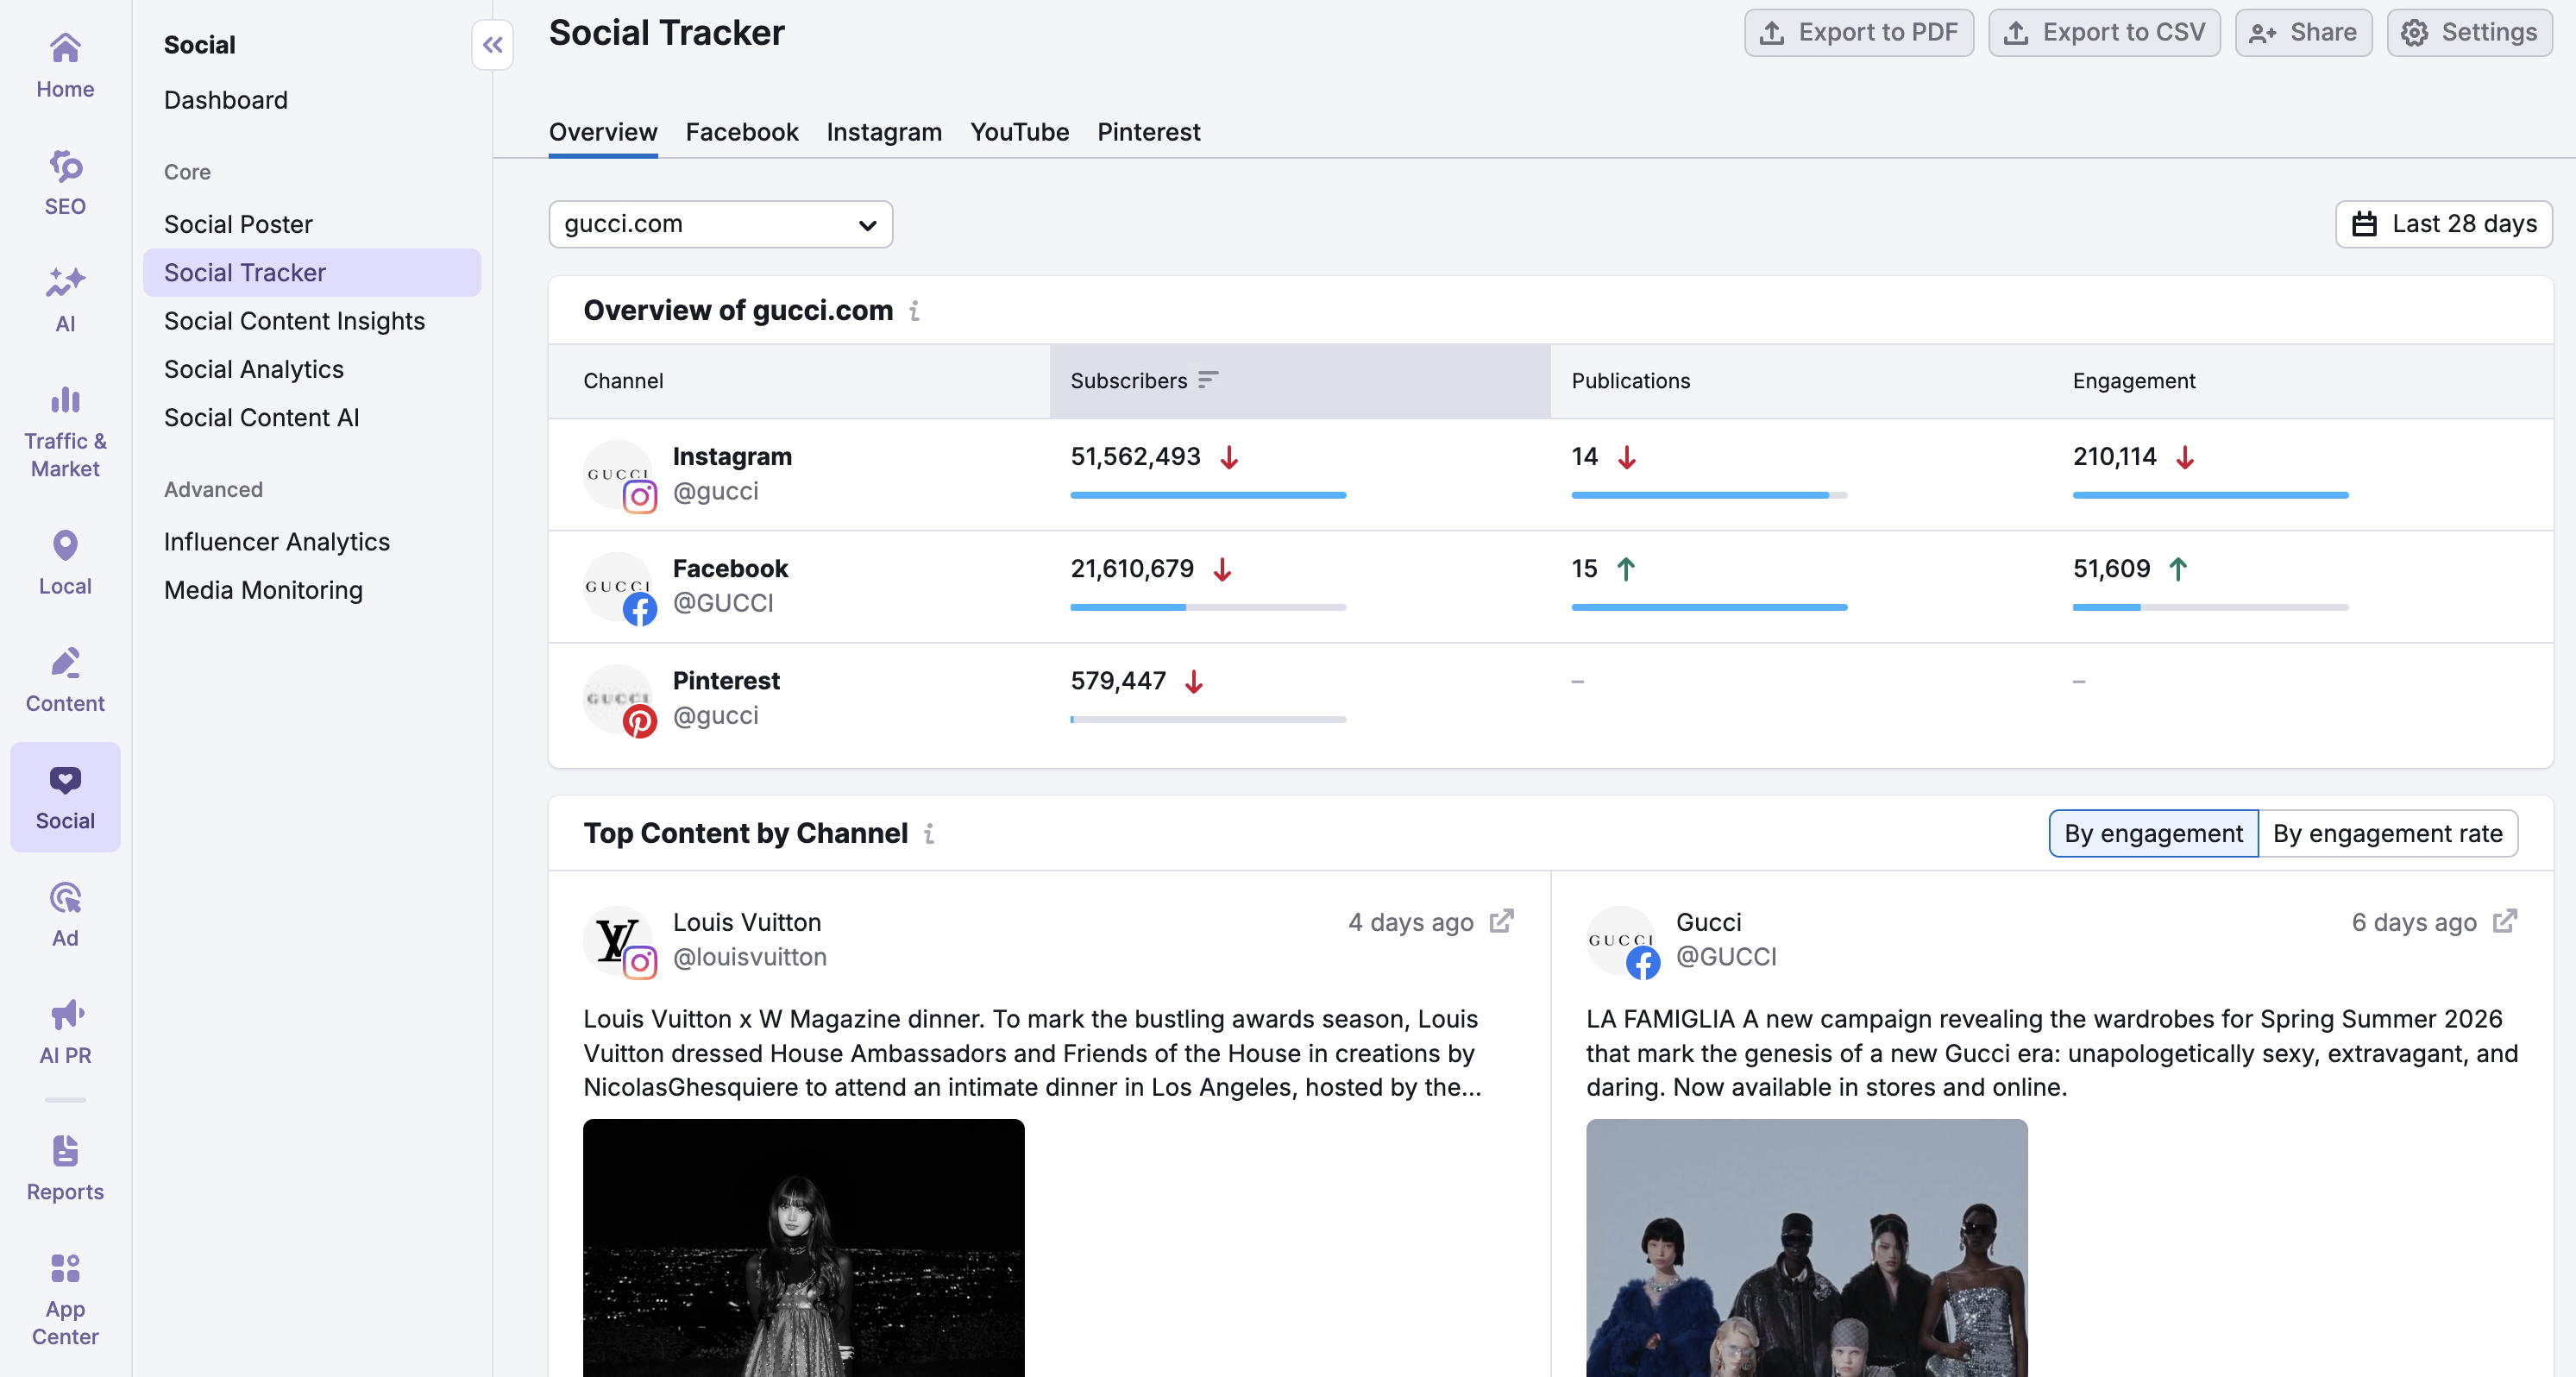This screenshot has width=2576, height=1377.
Task: Open Social Content Insights link
Action: click(294, 321)
